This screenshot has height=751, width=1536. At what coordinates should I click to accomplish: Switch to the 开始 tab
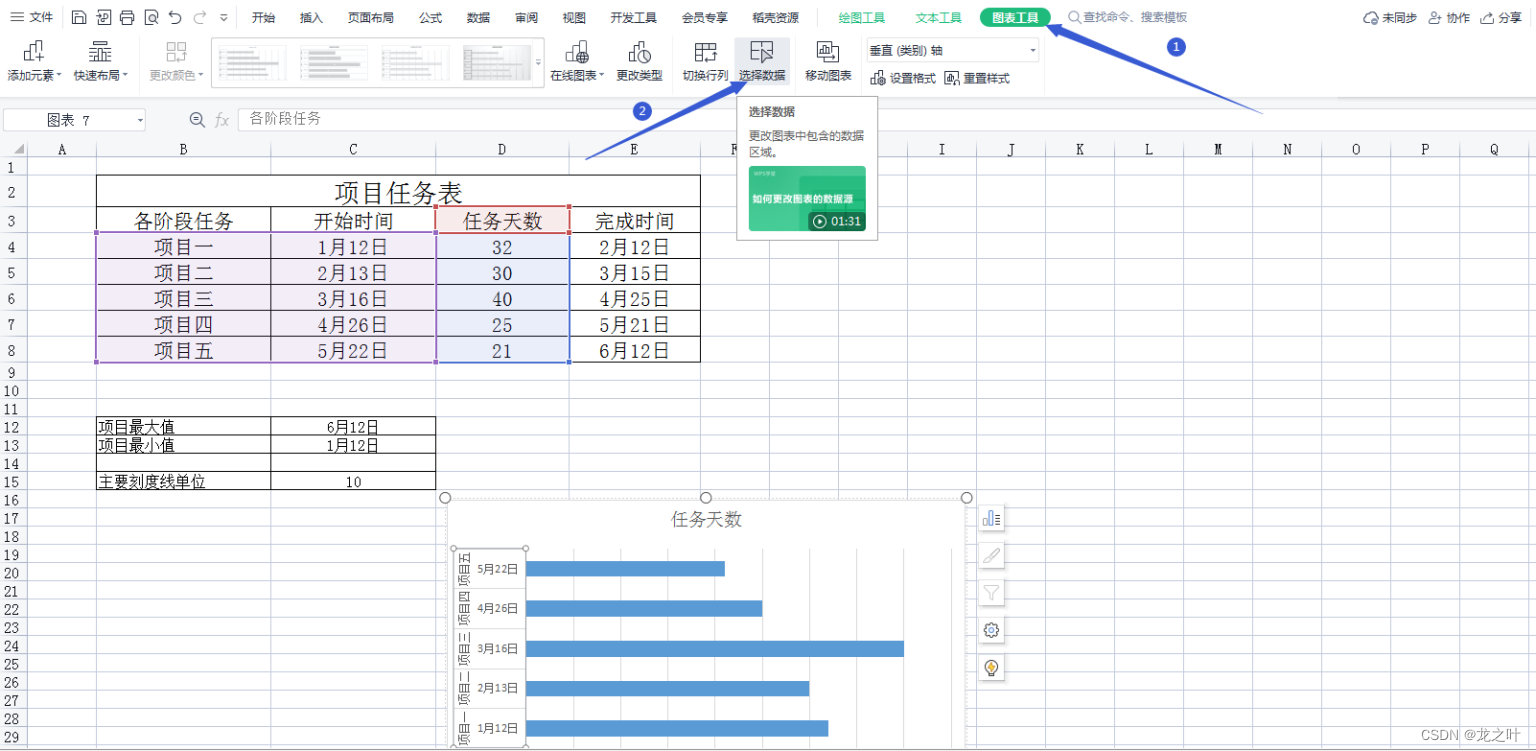(x=263, y=18)
